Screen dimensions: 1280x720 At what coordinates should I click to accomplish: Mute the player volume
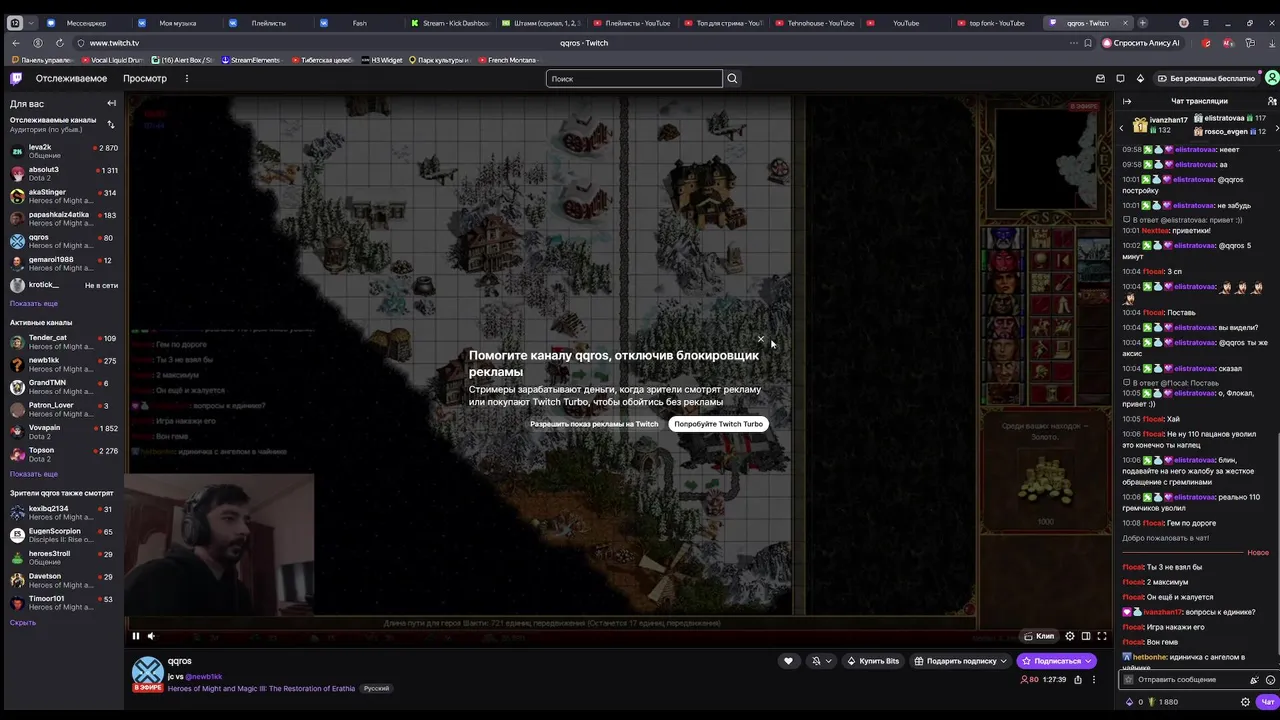click(x=151, y=636)
